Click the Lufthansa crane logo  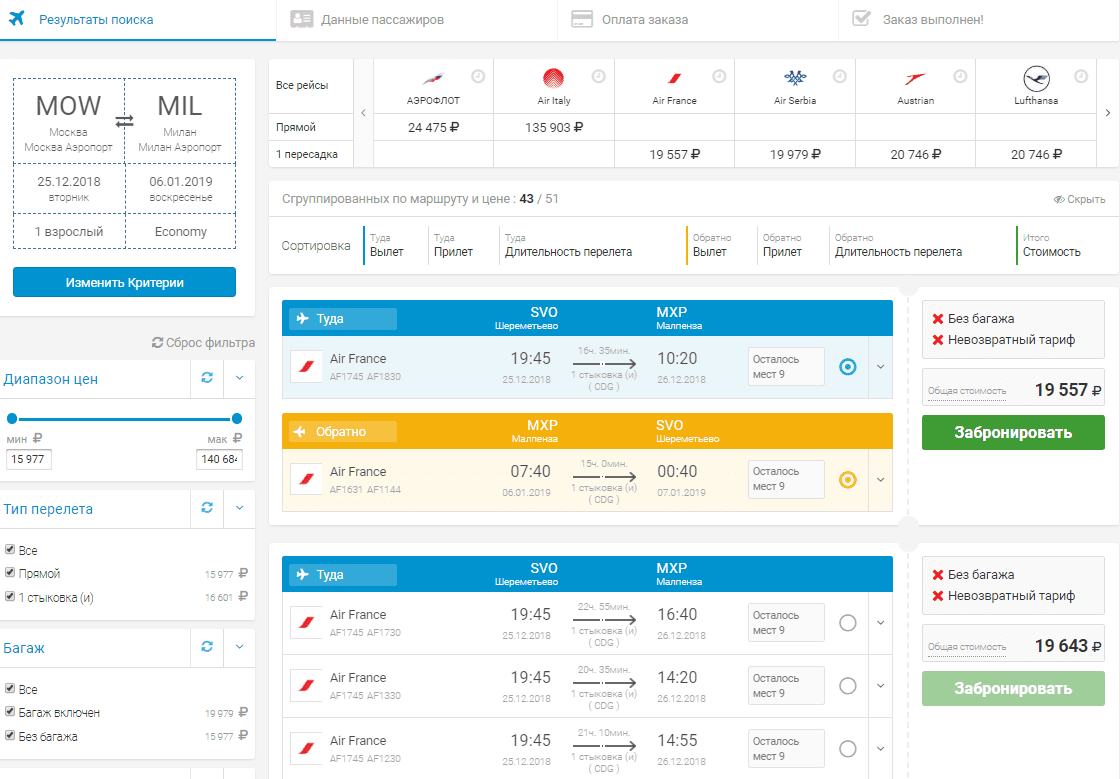pyautogui.click(x=1036, y=79)
